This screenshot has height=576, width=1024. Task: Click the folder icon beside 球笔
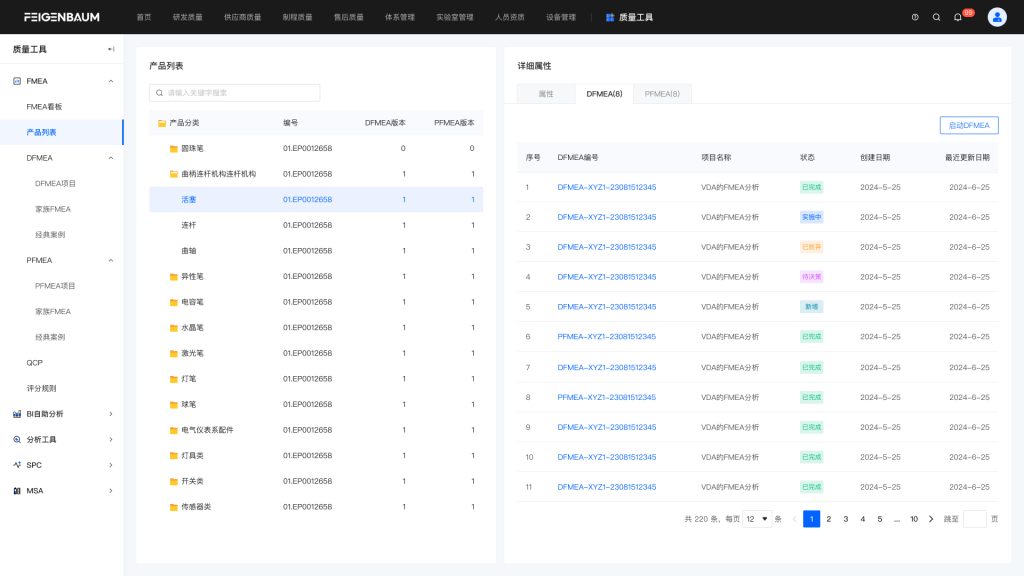(x=174, y=405)
